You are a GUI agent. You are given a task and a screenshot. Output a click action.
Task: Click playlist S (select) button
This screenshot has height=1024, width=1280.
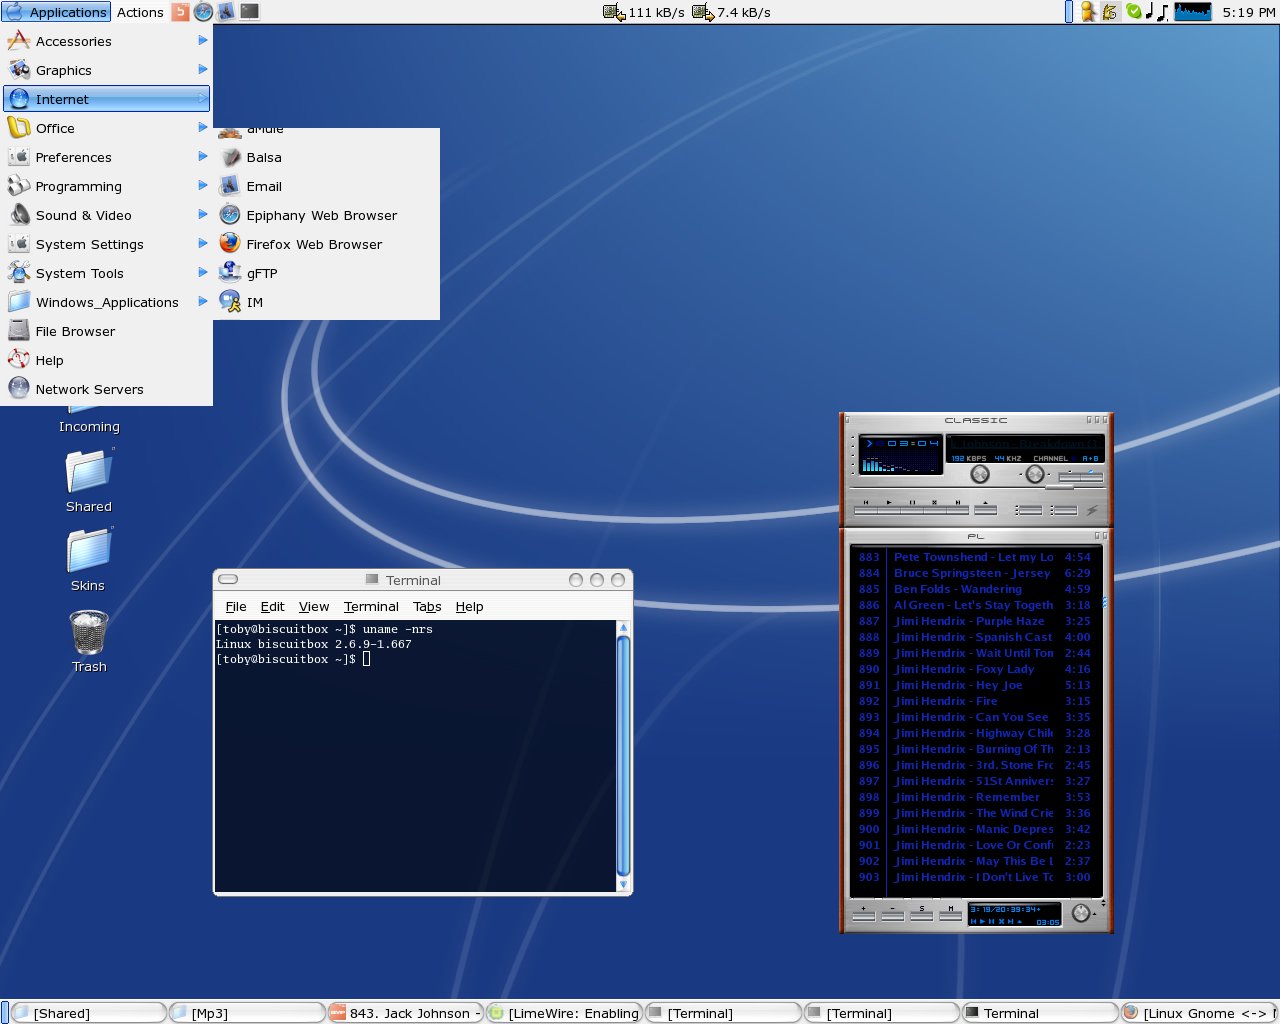(x=922, y=915)
